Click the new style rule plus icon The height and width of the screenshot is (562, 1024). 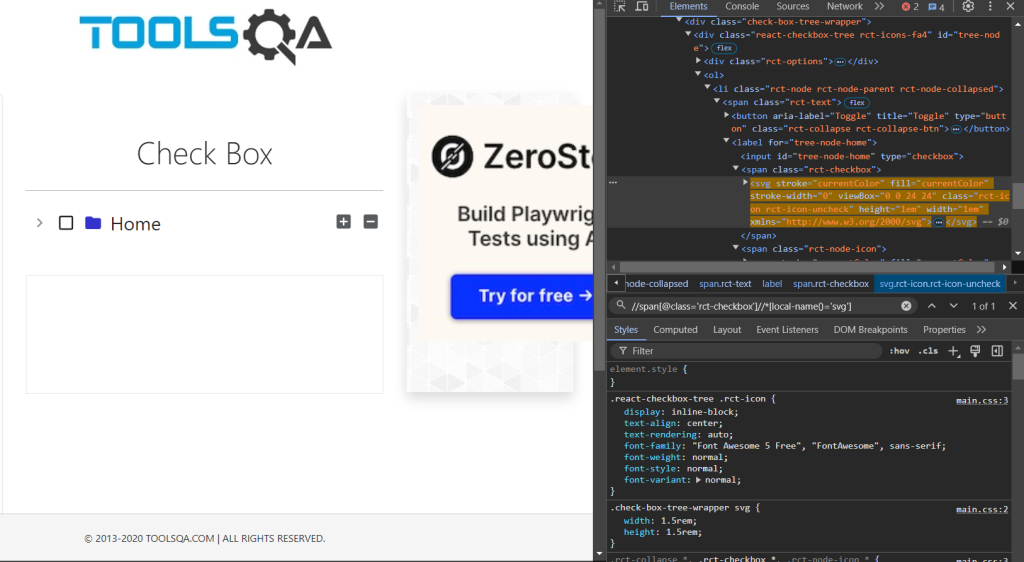(954, 351)
